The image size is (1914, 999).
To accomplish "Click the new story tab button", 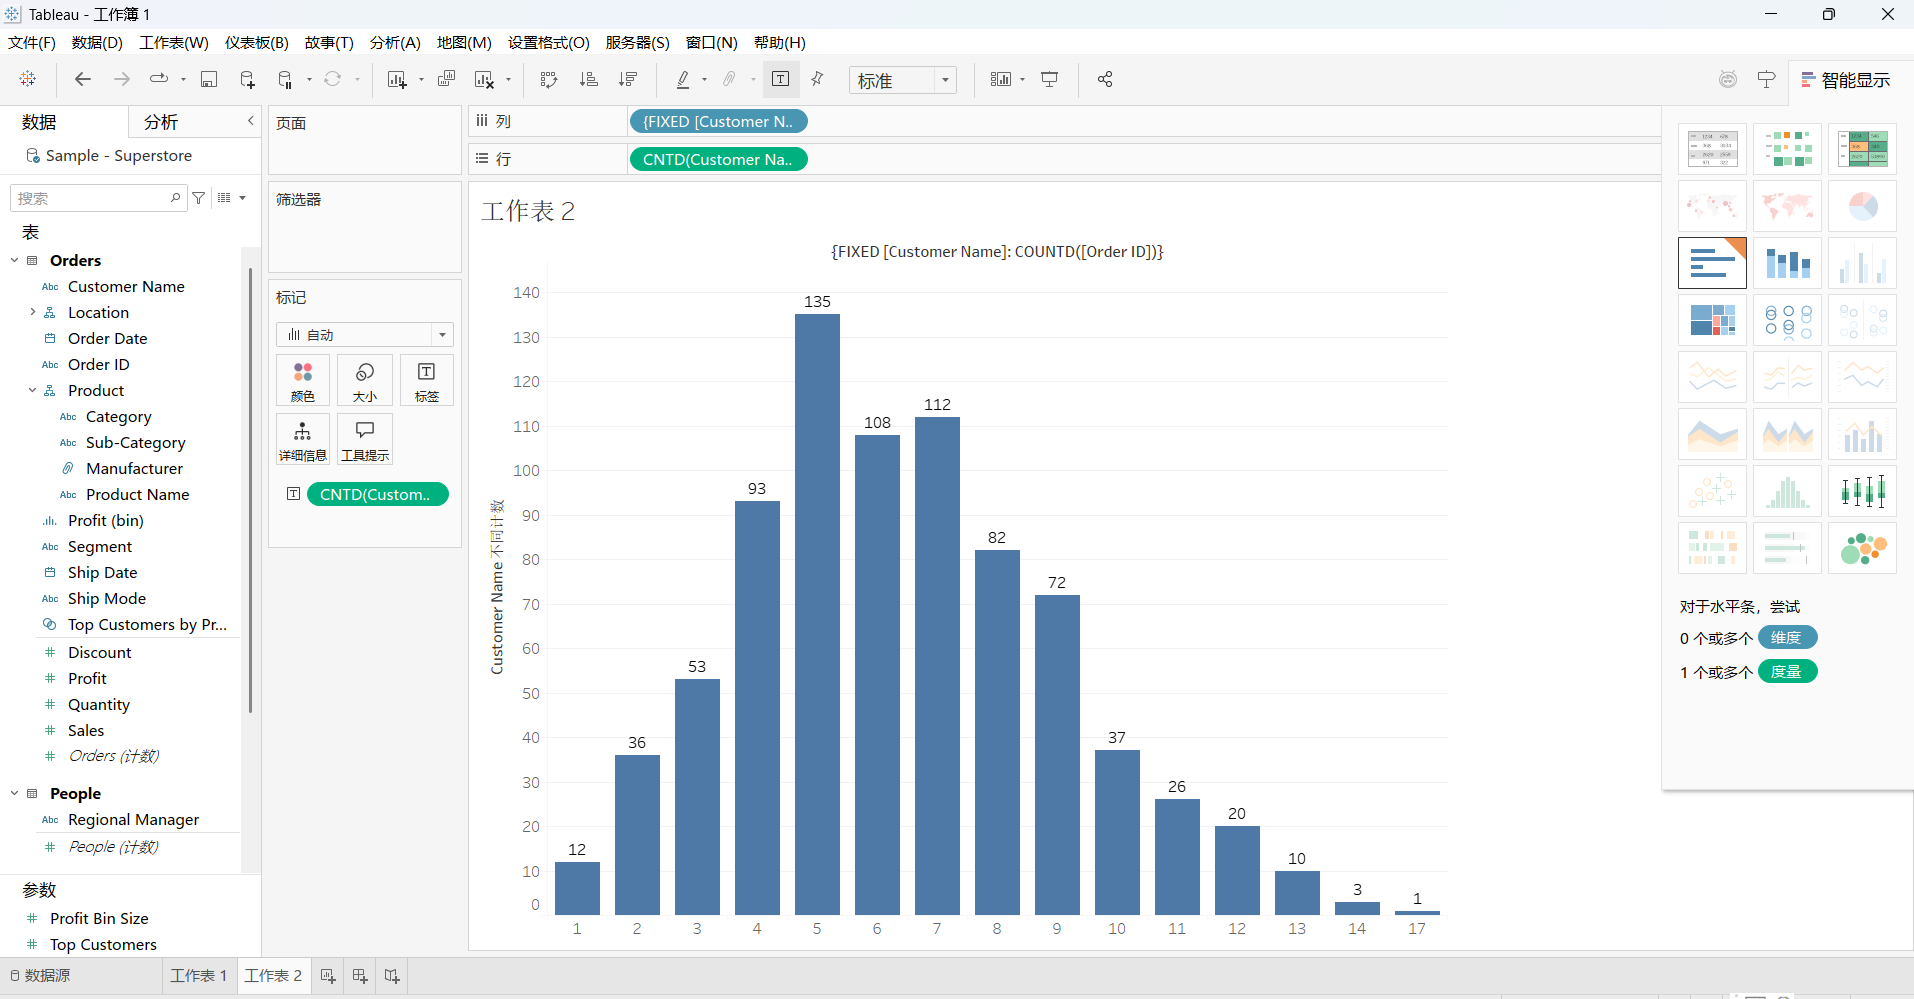I will coord(392,976).
